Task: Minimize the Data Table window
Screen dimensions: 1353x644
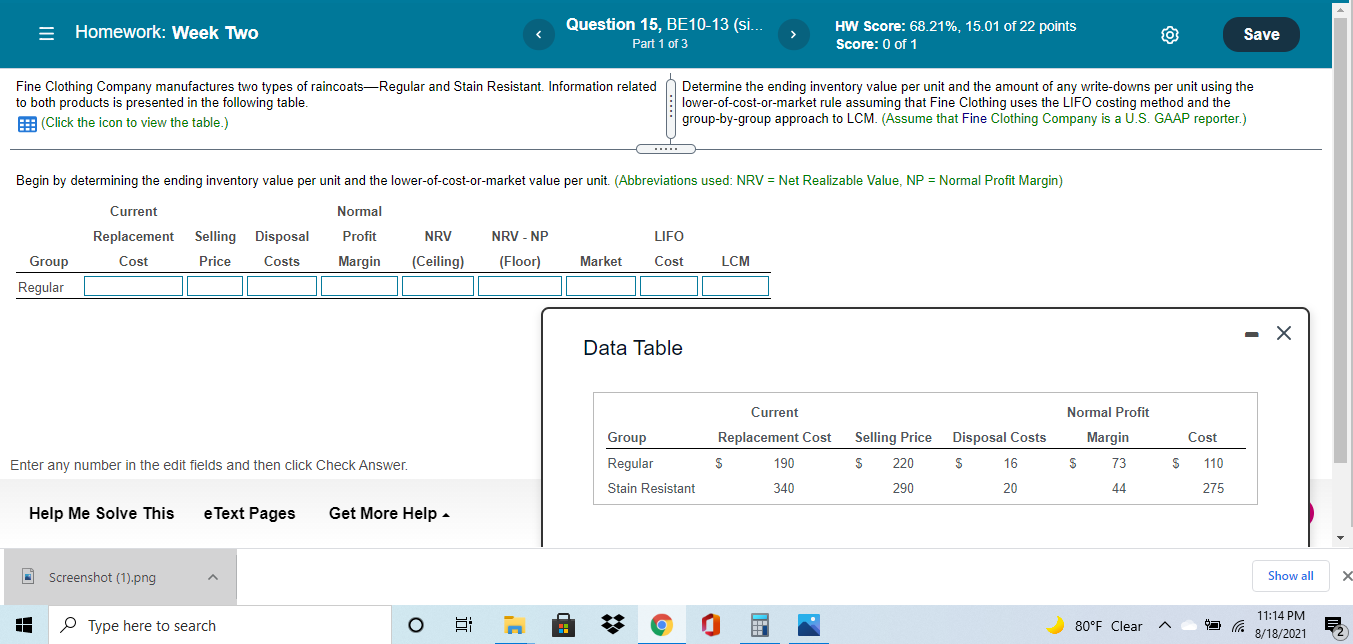Action: pyautogui.click(x=1250, y=333)
